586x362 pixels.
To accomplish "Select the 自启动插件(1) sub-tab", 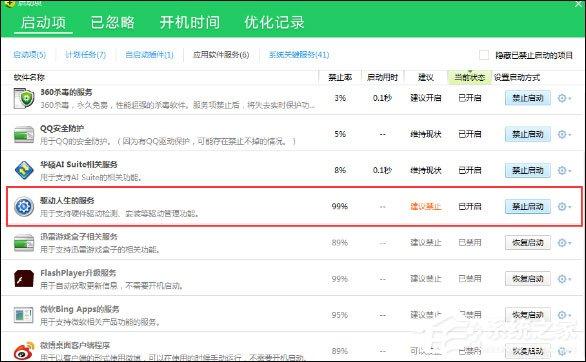I will pyautogui.click(x=149, y=55).
